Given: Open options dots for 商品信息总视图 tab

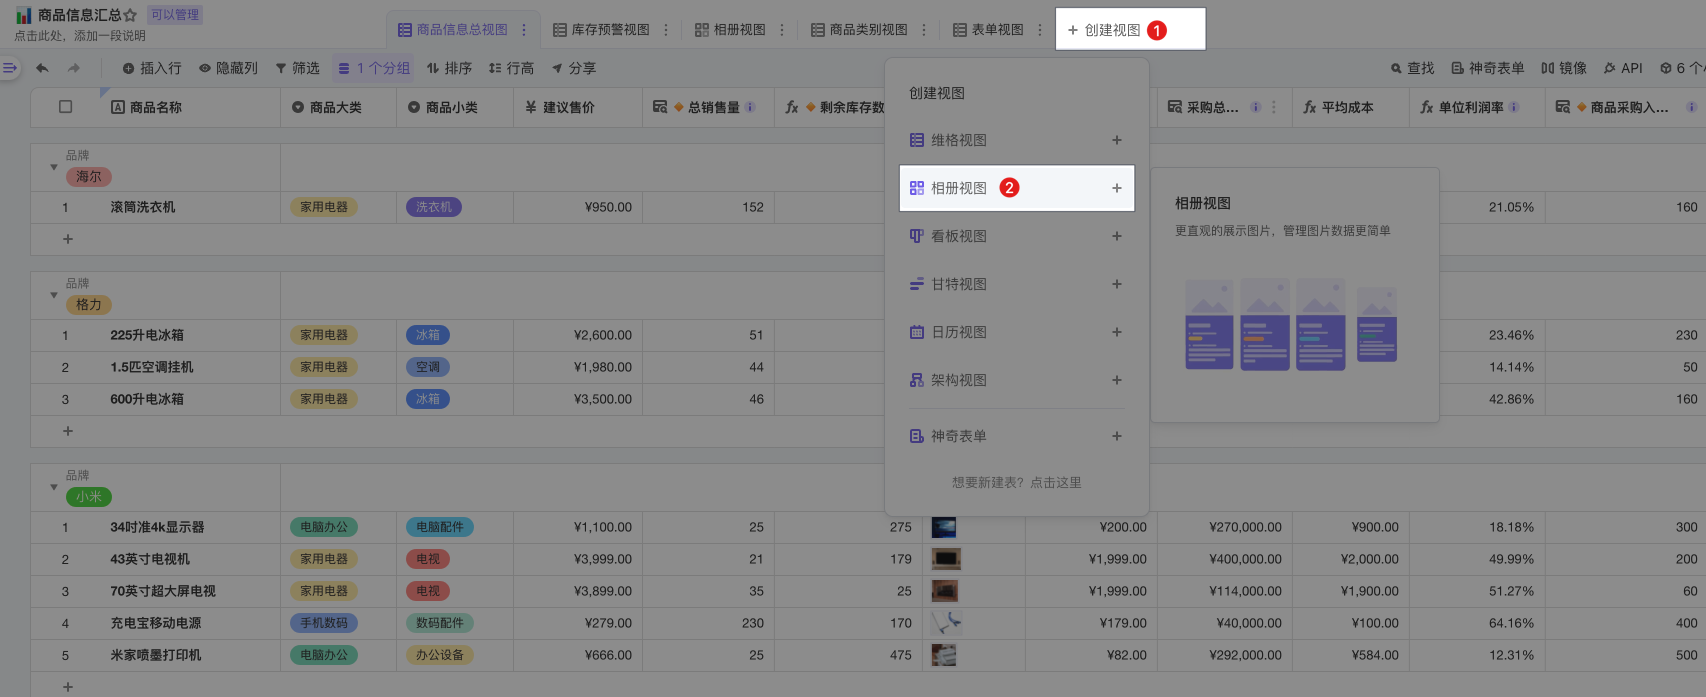Looking at the screenshot, I should [x=524, y=30].
